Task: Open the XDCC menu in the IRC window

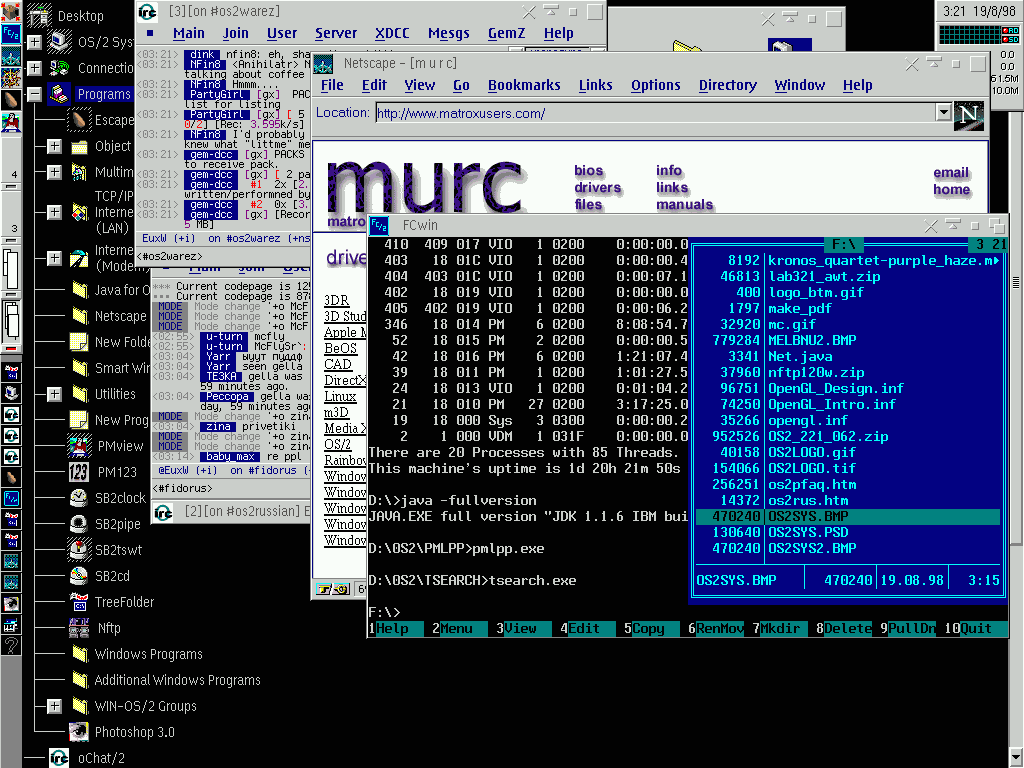Action: tap(392, 33)
